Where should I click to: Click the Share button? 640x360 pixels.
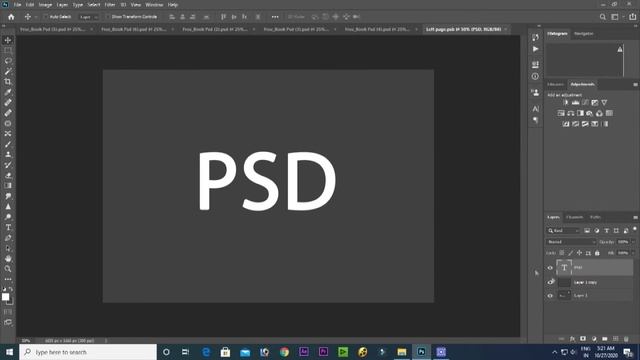[x=633, y=17]
